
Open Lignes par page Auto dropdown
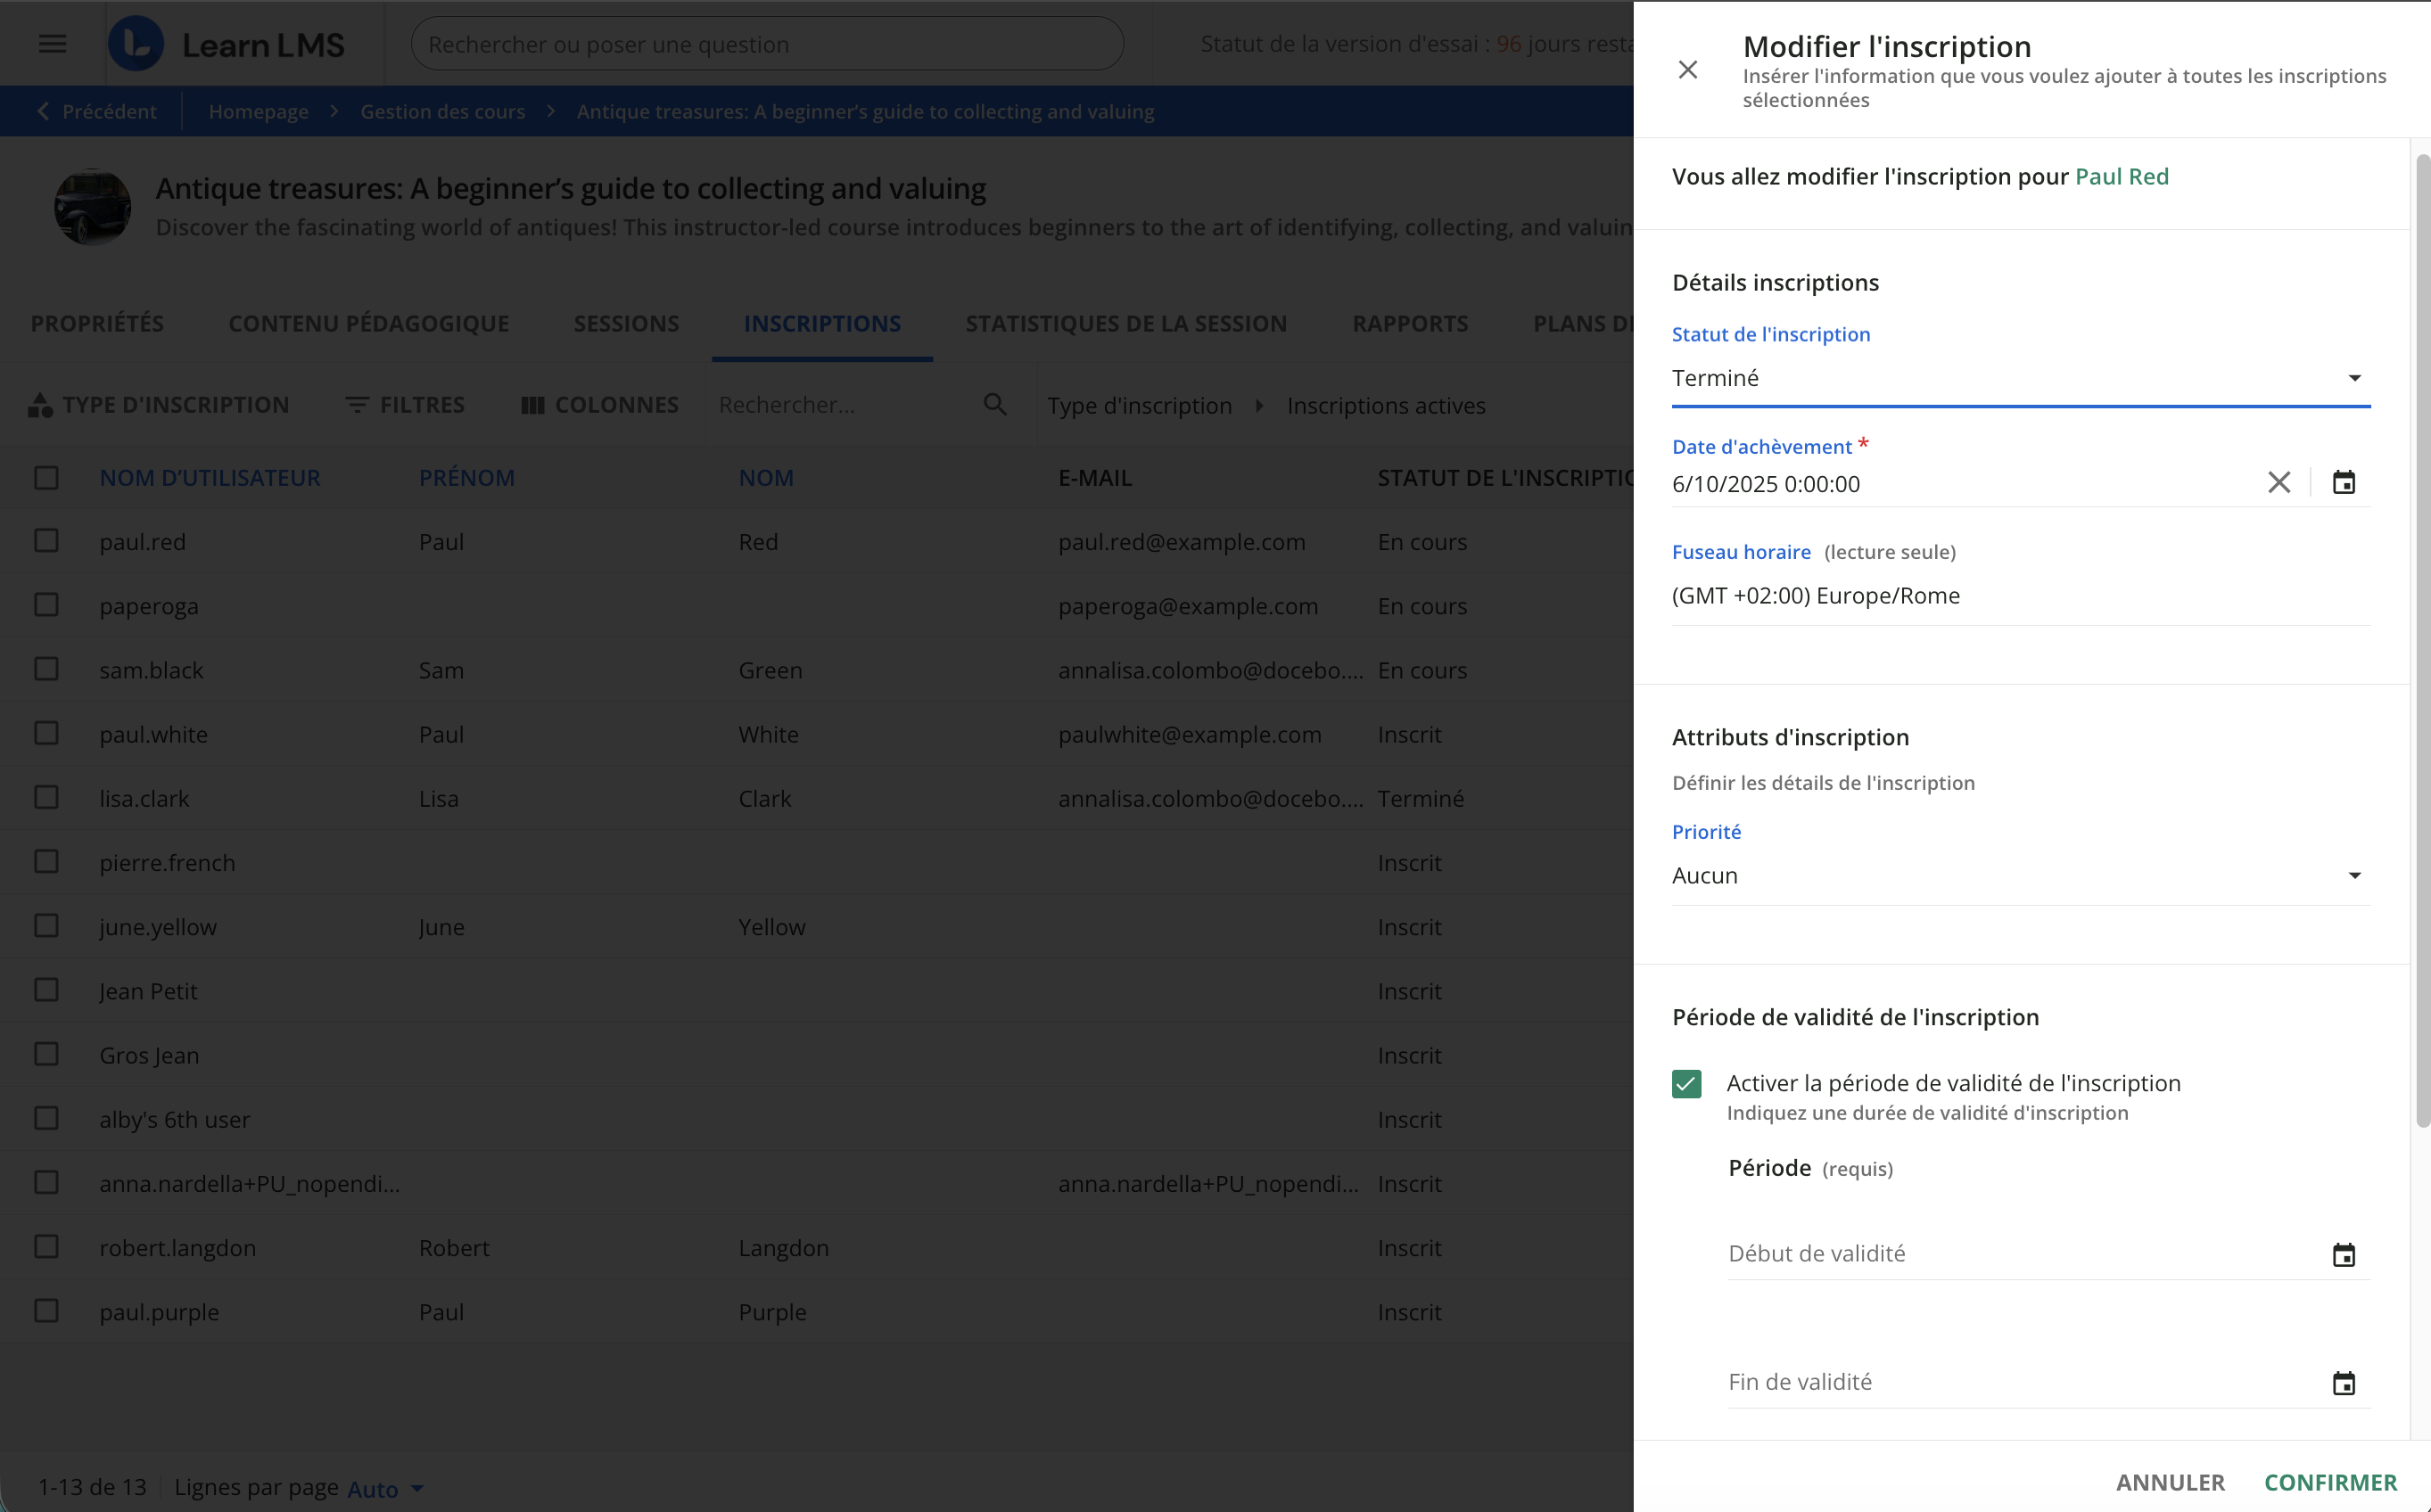click(386, 1489)
